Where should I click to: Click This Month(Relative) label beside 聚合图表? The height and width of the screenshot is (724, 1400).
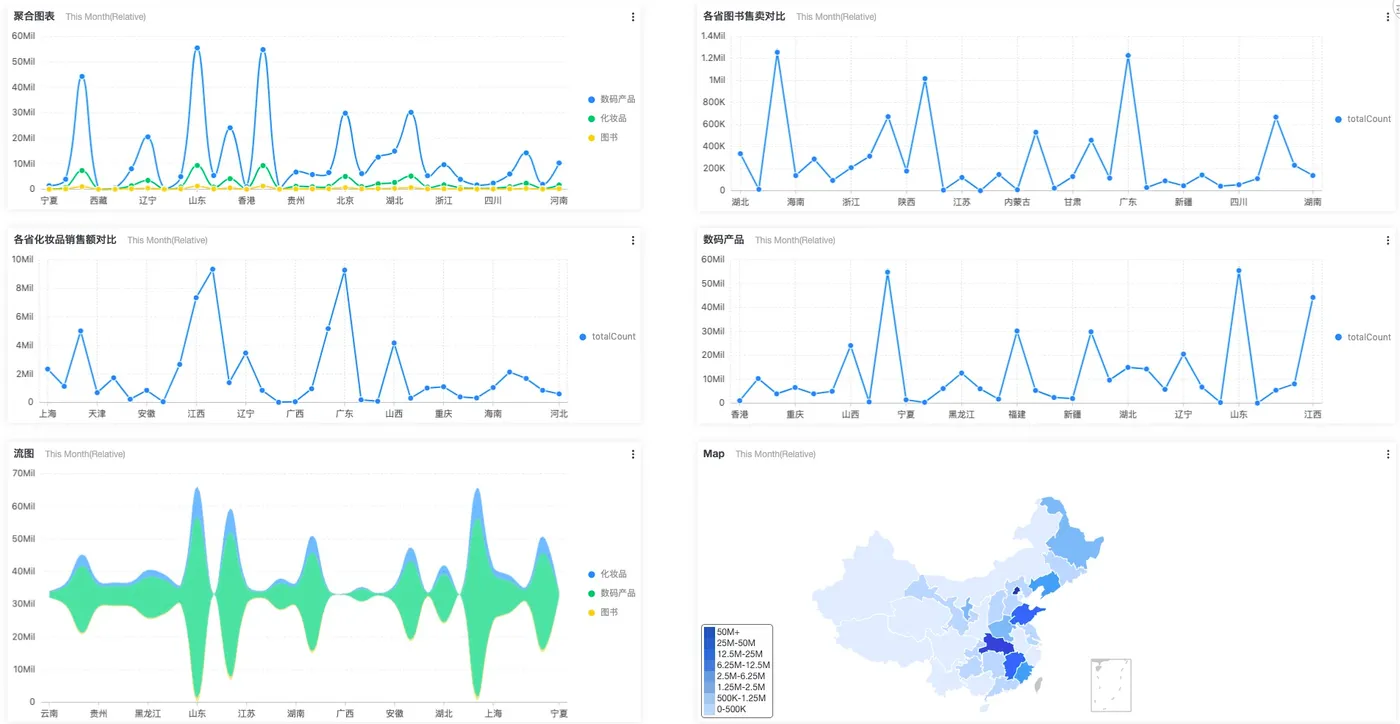tap(106, 17)
